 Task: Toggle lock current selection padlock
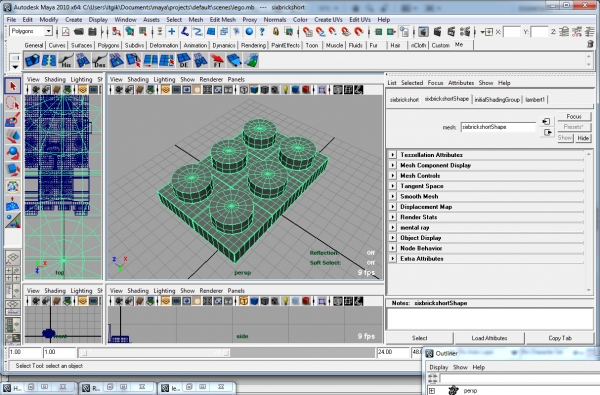[276, 32]
